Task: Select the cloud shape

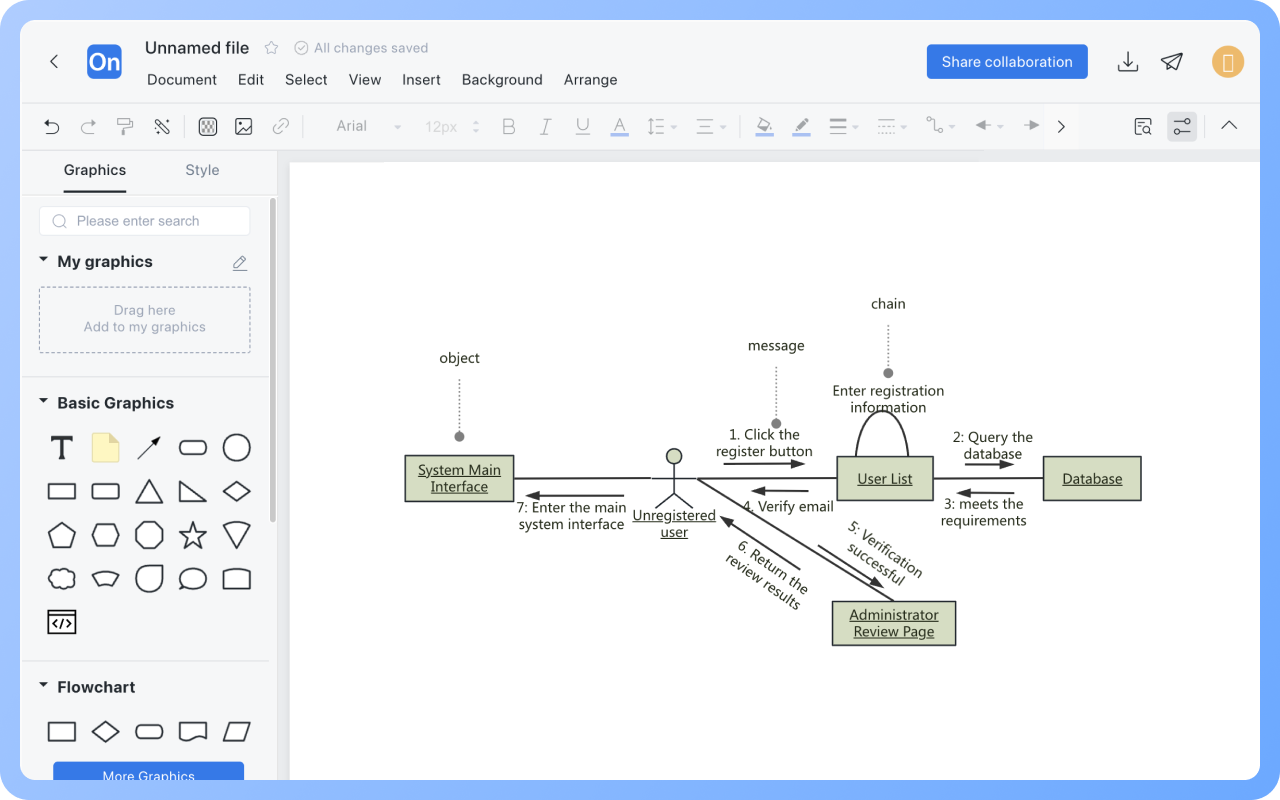Action: tap(62, 578)
